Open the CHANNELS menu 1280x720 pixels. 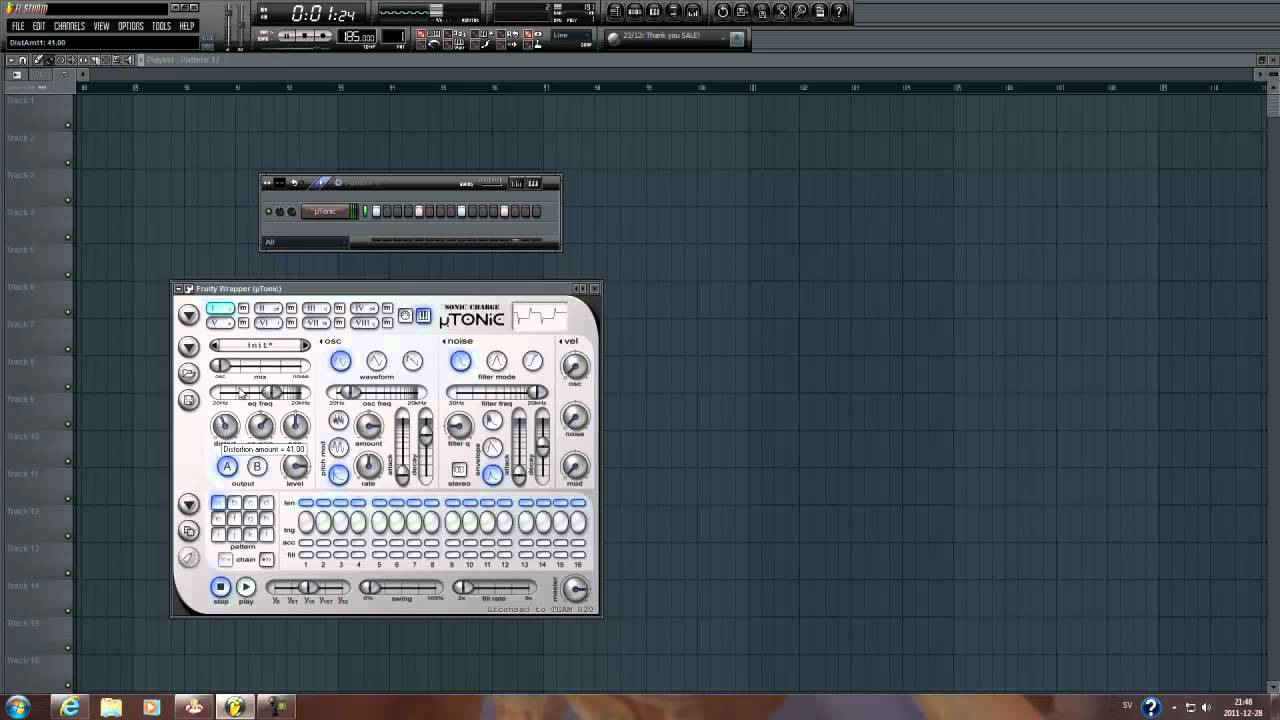(x=69, y=26)
